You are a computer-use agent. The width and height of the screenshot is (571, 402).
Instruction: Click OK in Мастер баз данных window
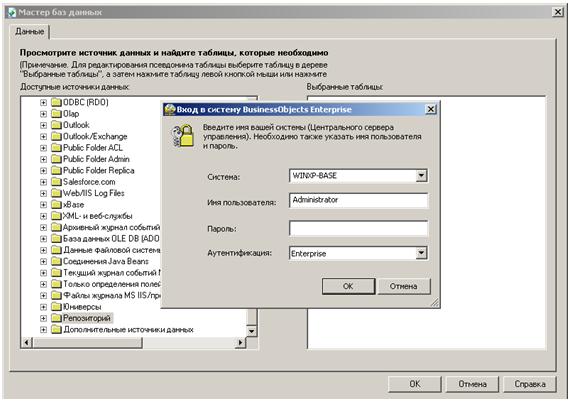click(x=415, y=384)
